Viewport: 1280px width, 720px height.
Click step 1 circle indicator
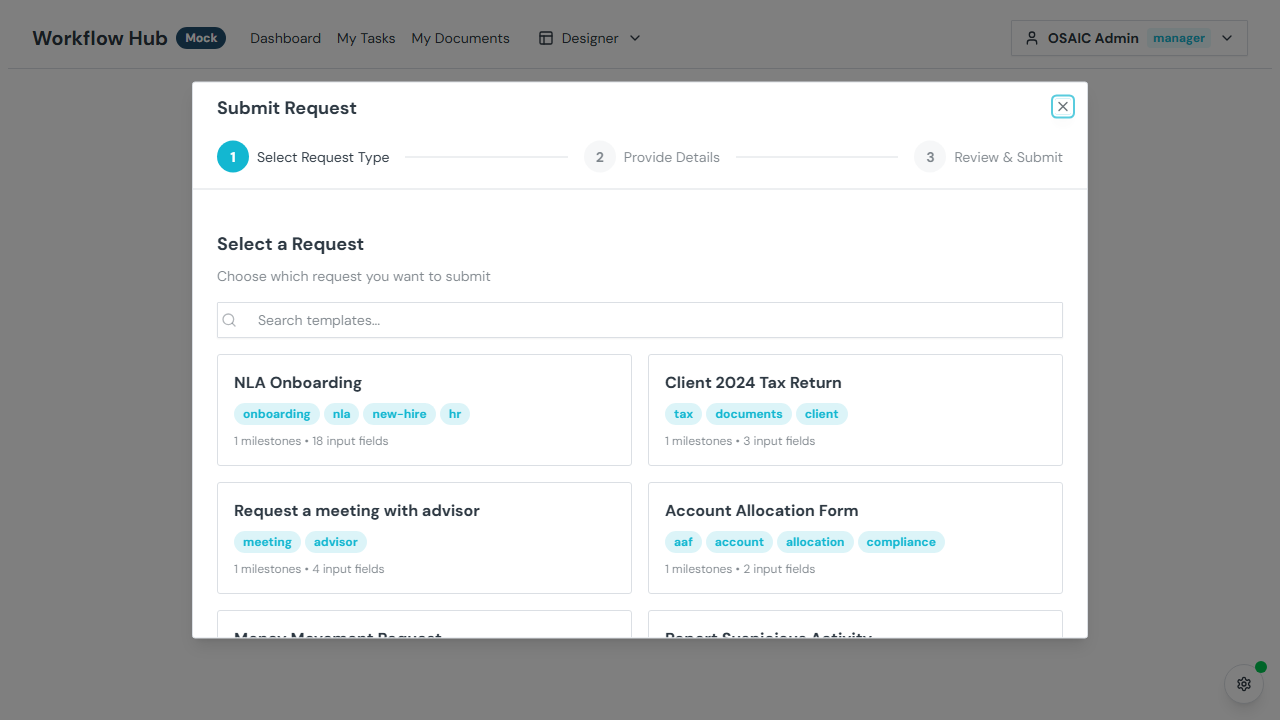(233, 157)
